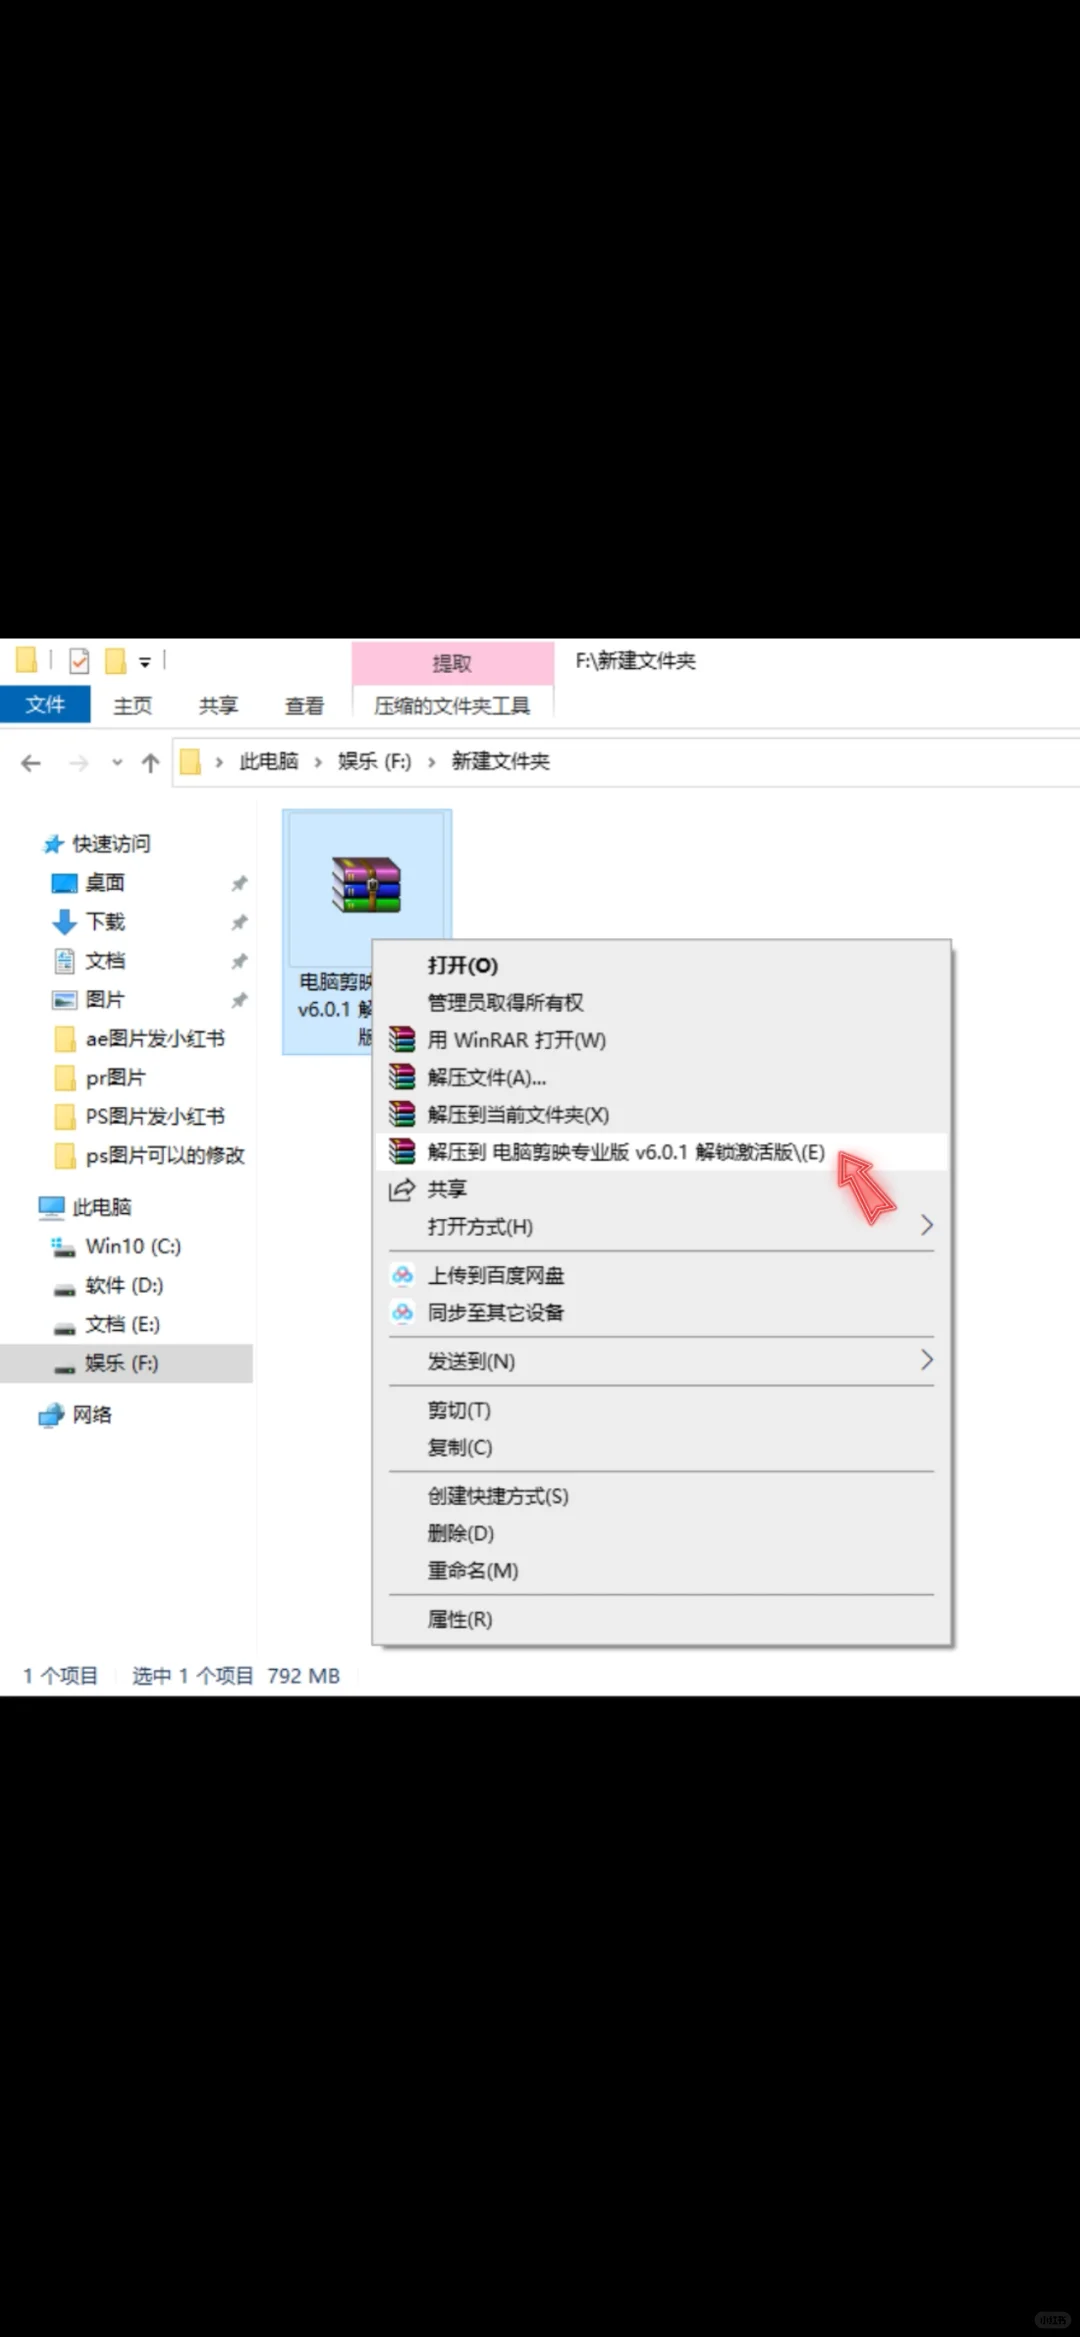Image resolution: width=1080 pixels, height=2337 pixels.
Task: Select the 娱乐 (F:) drive
Action: (126, 1364)
